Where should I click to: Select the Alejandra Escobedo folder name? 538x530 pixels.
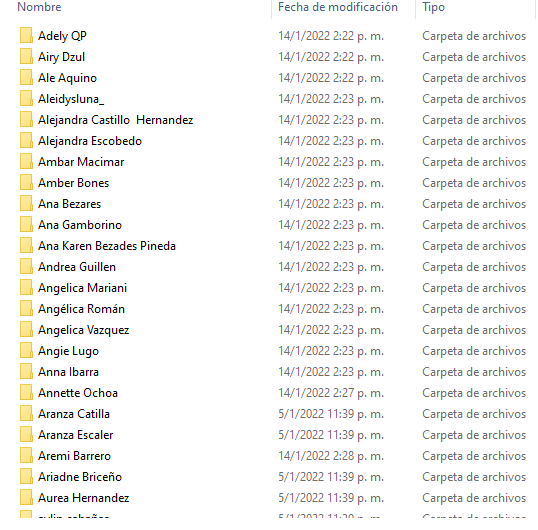[x=90, y=141]
